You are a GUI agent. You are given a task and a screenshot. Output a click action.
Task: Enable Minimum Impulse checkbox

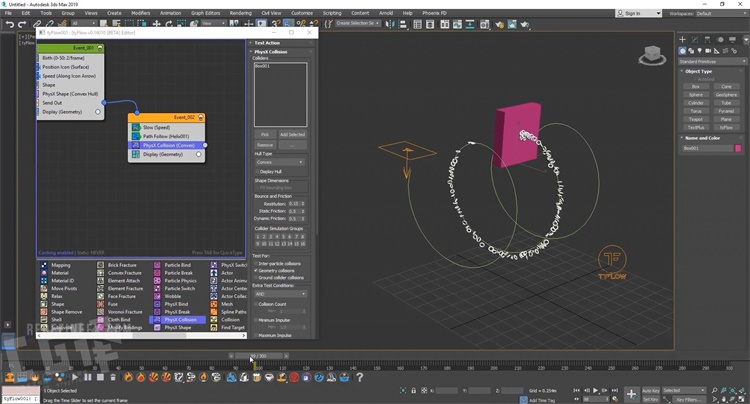(256, 320)
